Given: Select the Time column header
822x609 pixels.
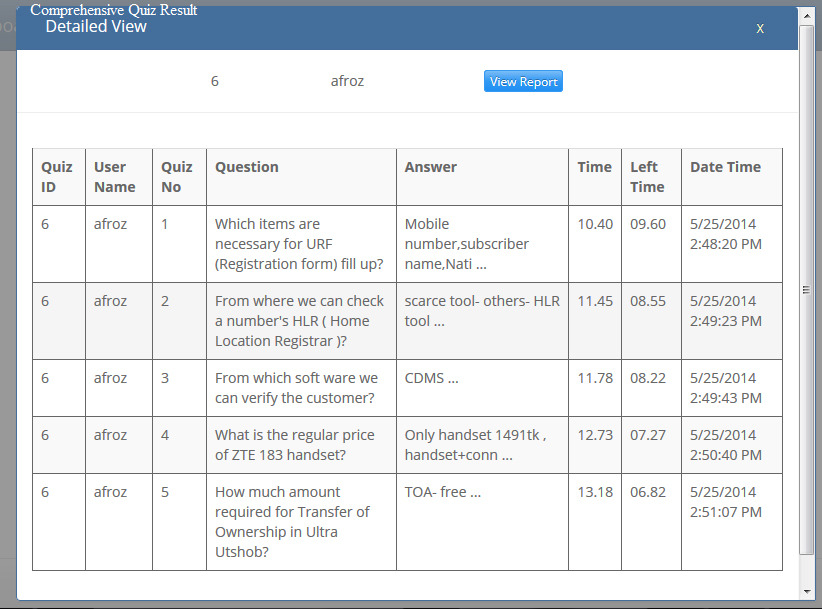Looking at the screenshot, I should tap(594, 167).
